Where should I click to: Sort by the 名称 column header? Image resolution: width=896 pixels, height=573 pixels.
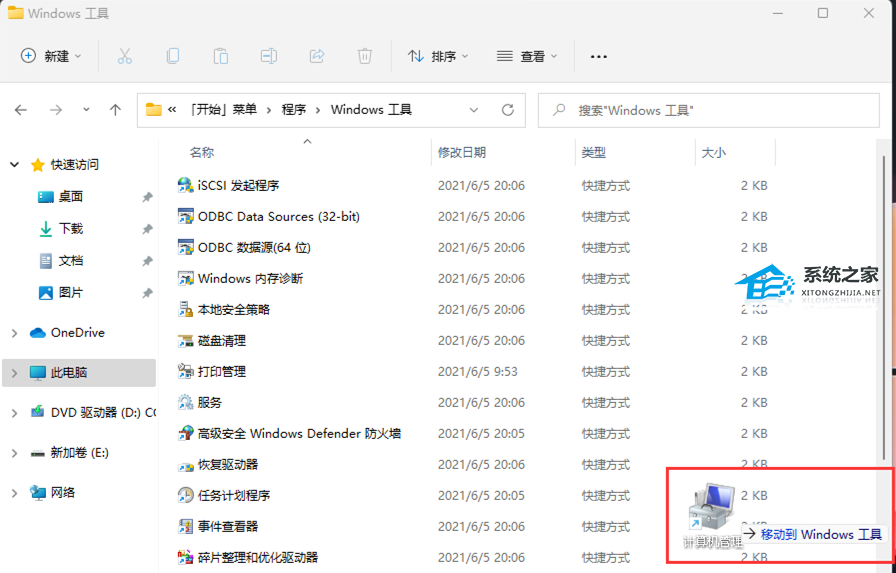click(x=202, y=153)
